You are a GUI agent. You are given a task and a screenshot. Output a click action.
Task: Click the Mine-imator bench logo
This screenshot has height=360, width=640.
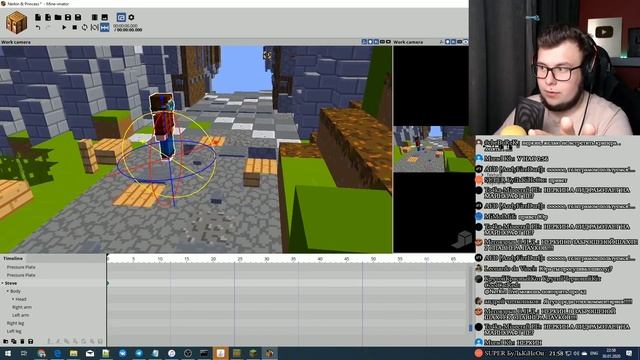tap(16, 22)
